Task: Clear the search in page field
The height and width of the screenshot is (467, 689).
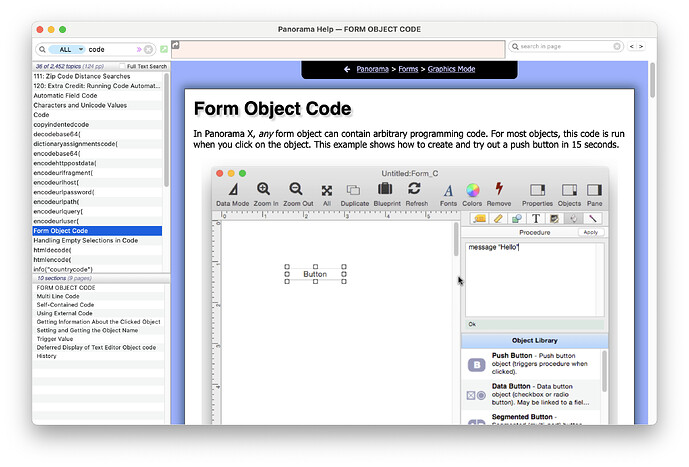Action: pyautogui.click(x=617, y=46)
